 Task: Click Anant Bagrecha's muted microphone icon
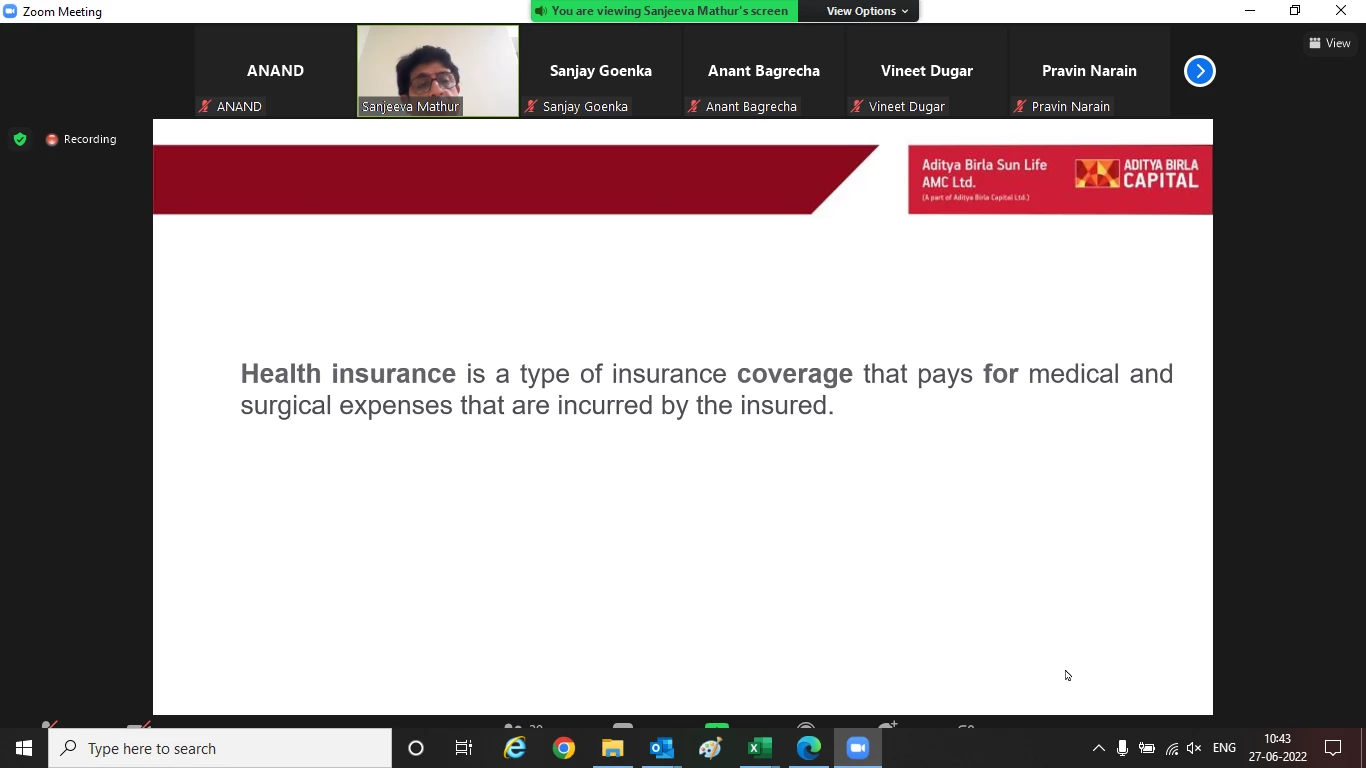(x=695, y=106)
